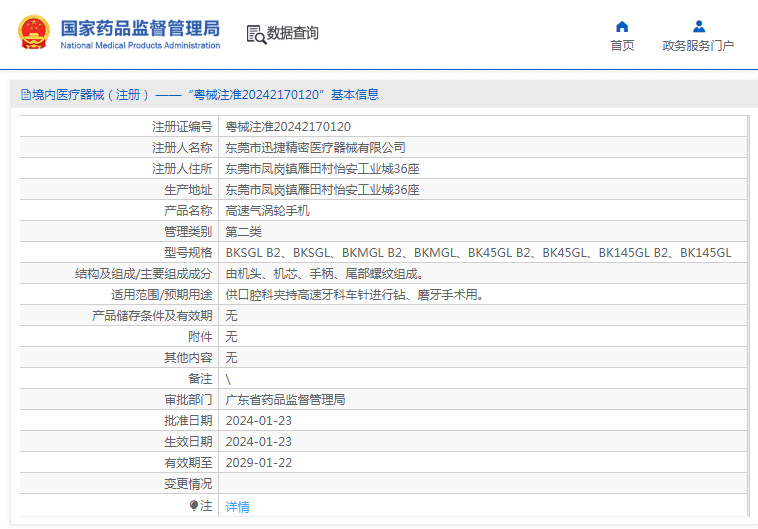This screenshot has width=758, height=529.
Task: Click the 审批部门 row label
Action: coord(188,400)
